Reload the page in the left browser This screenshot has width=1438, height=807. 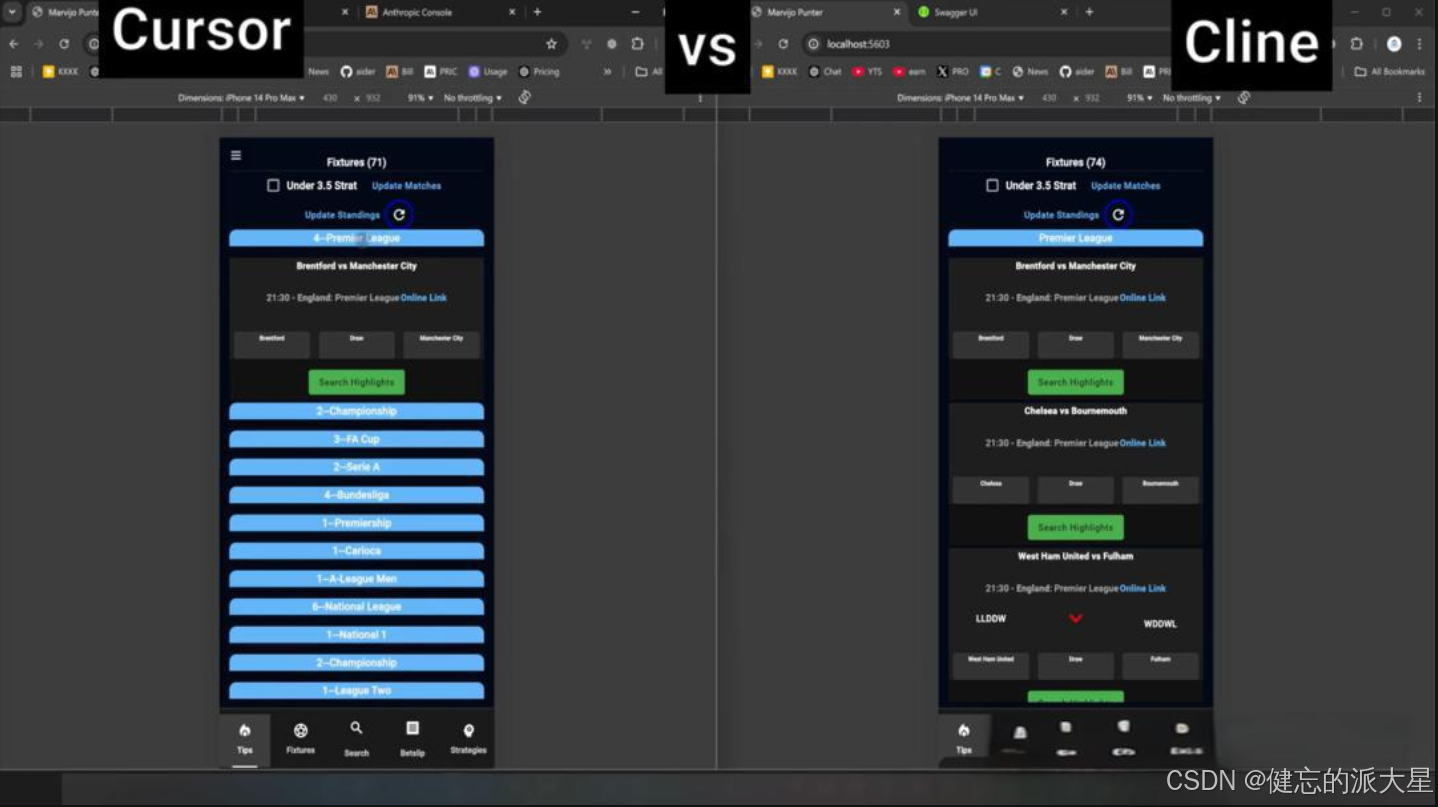[x=64, y=44]
